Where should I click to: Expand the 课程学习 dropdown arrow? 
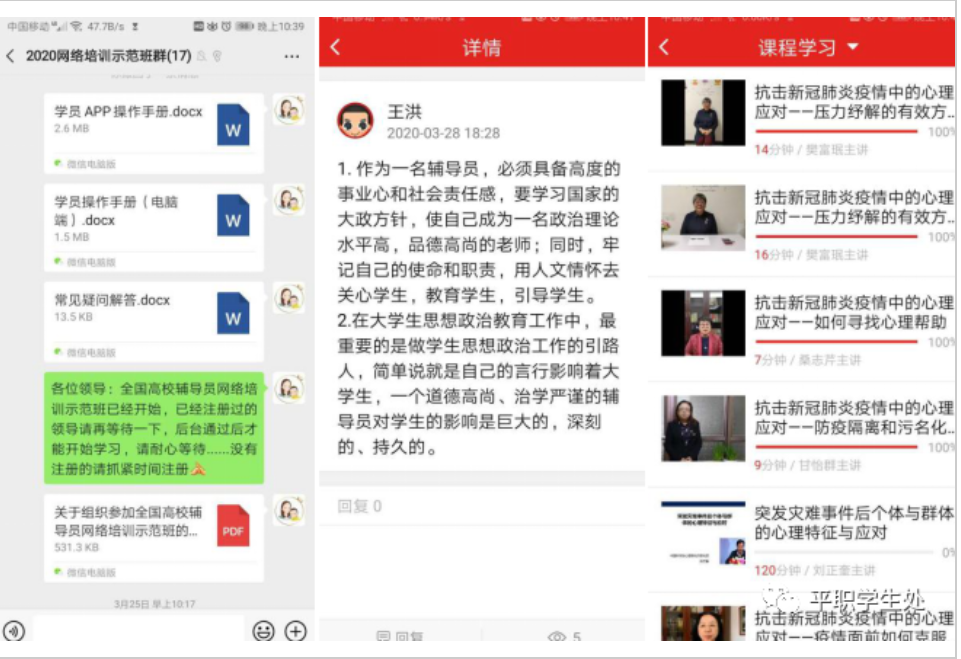[x=853, y=47]
